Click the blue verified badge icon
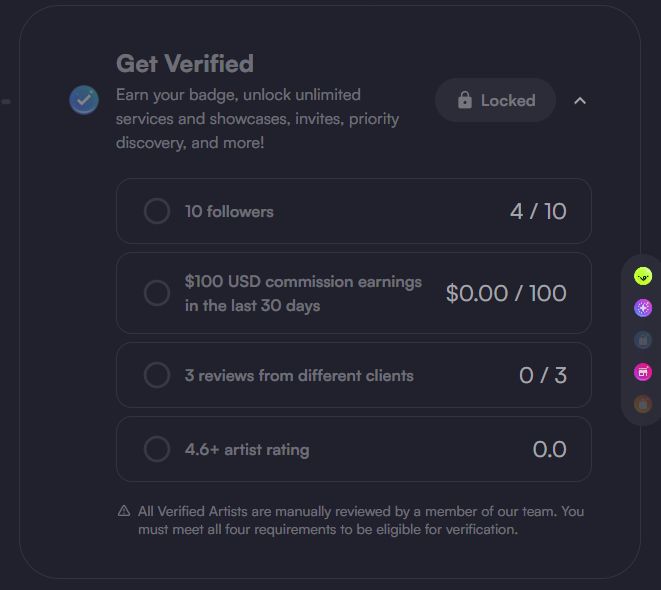Screen dimensions: 661x590 coord(84,100)
